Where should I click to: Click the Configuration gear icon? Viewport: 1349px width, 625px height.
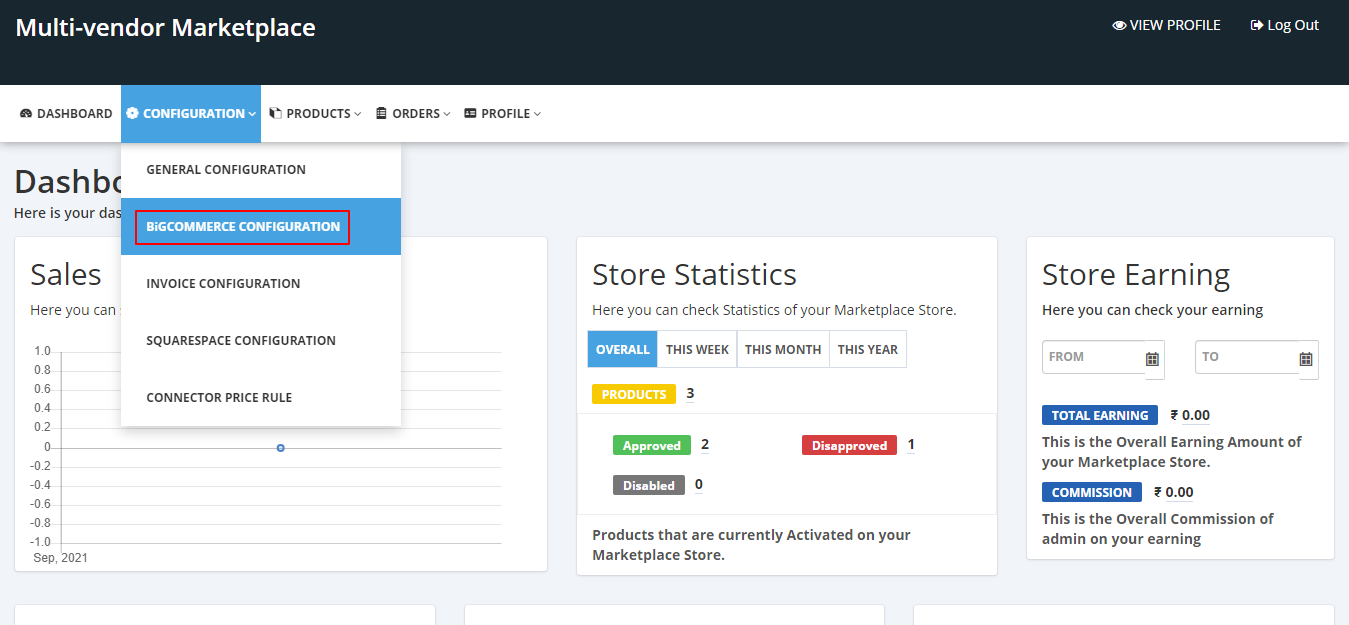[x=132, y=114]
